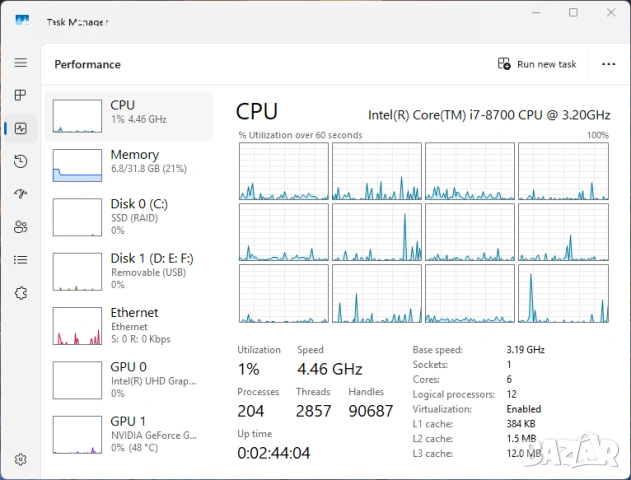Open App history from the sidebar
This screenshot has width=631, height=480.
tap(21, 161)
